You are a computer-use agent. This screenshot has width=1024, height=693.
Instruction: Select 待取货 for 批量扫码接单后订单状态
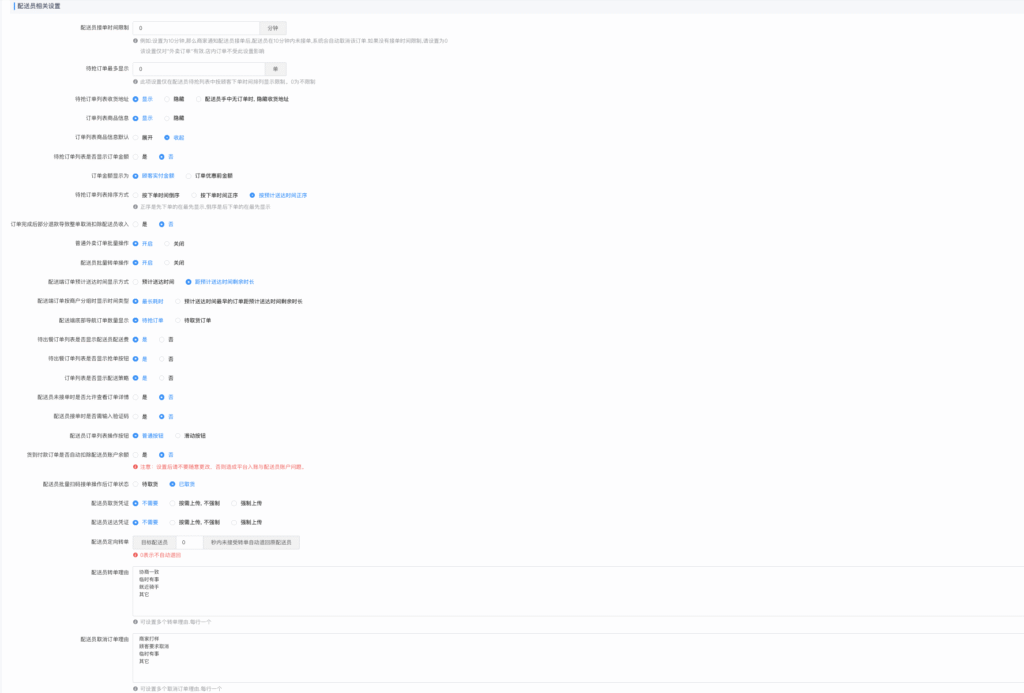point(136,484)
